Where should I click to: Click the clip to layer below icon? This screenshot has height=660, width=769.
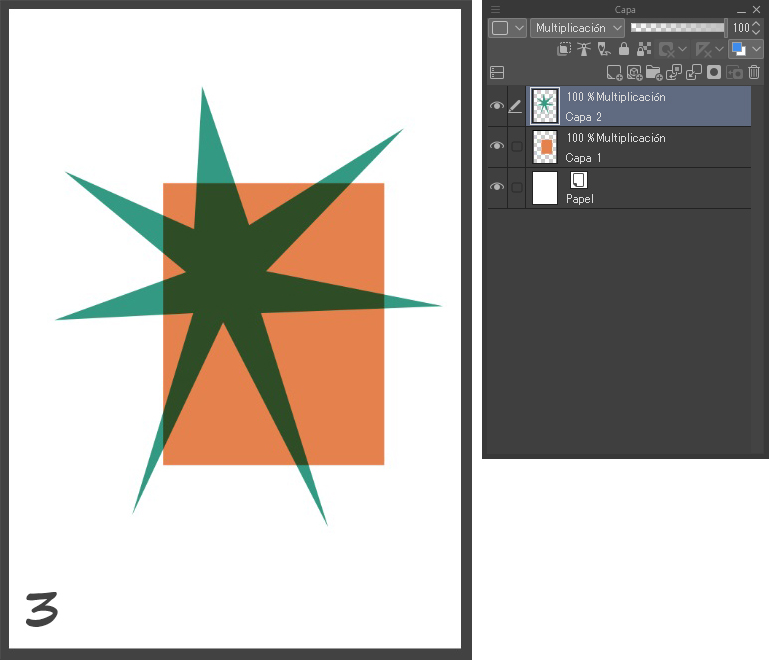pyautogui.click(x=565, y=48)
